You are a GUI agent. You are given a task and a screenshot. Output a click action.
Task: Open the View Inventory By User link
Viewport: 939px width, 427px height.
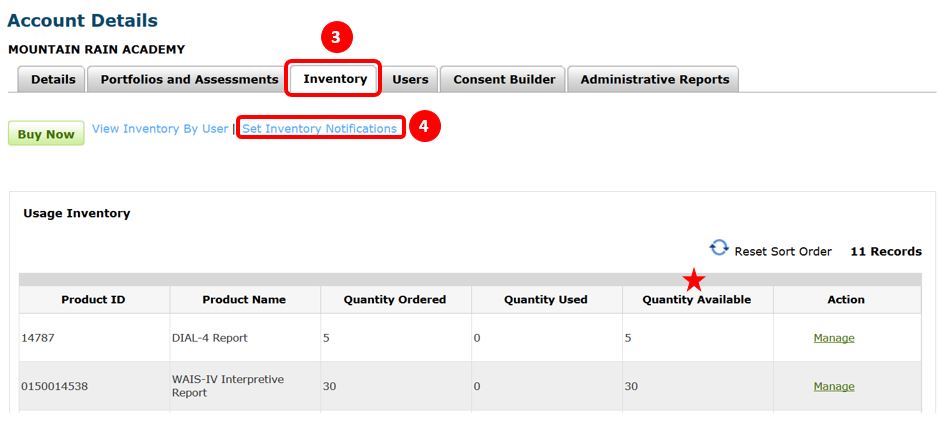160,129
